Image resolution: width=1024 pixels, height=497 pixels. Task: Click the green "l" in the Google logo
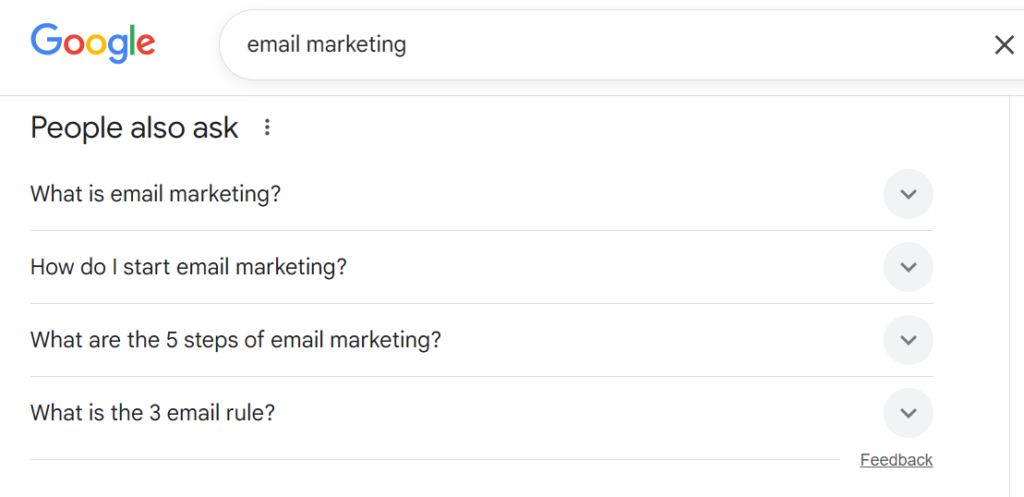tap(130, 40)
